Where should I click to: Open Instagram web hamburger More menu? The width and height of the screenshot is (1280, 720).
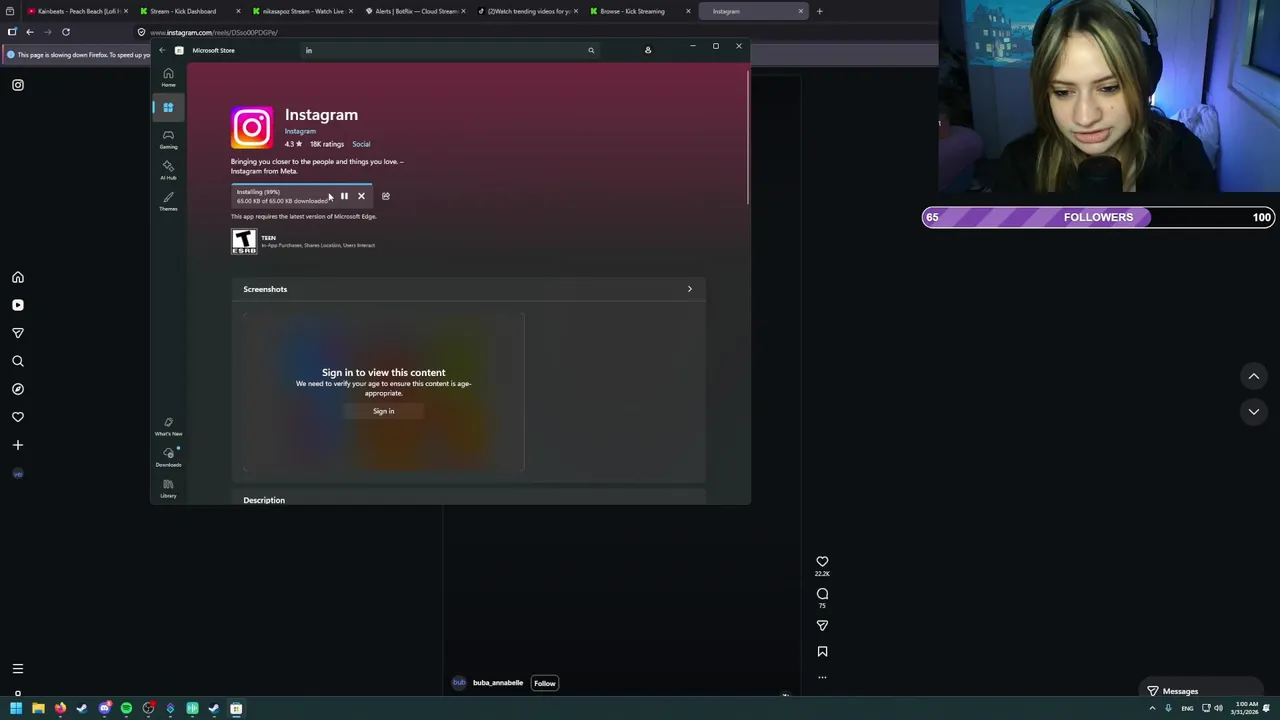tap(18, 669)
